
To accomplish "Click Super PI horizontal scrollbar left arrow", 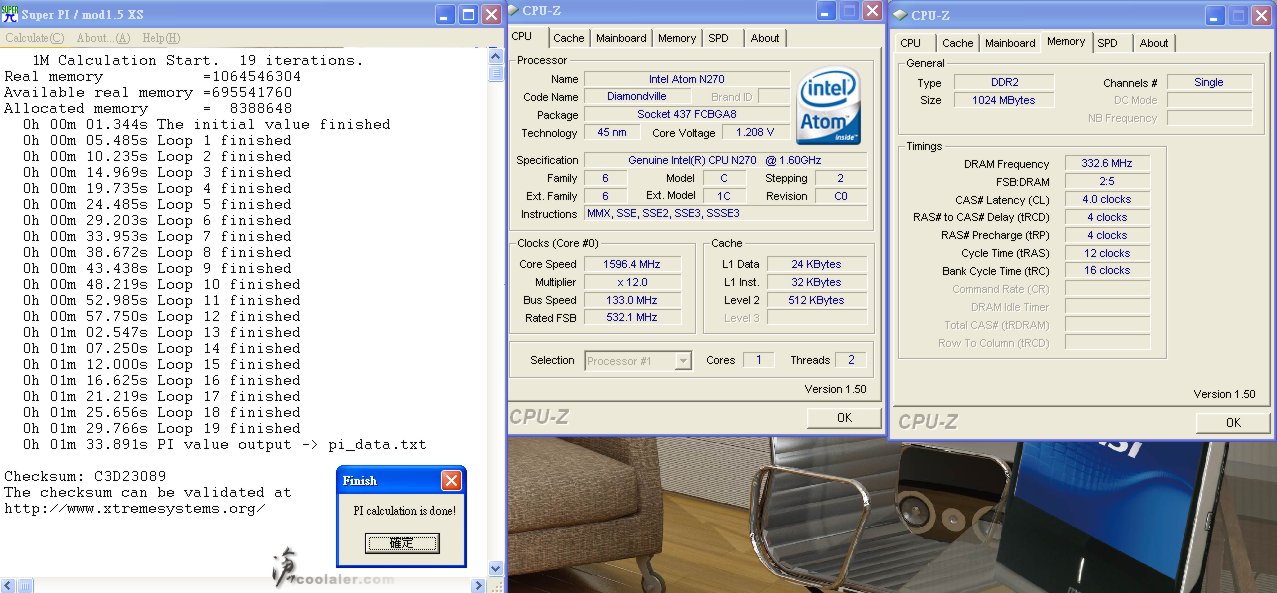I will [x=8, y=585].
